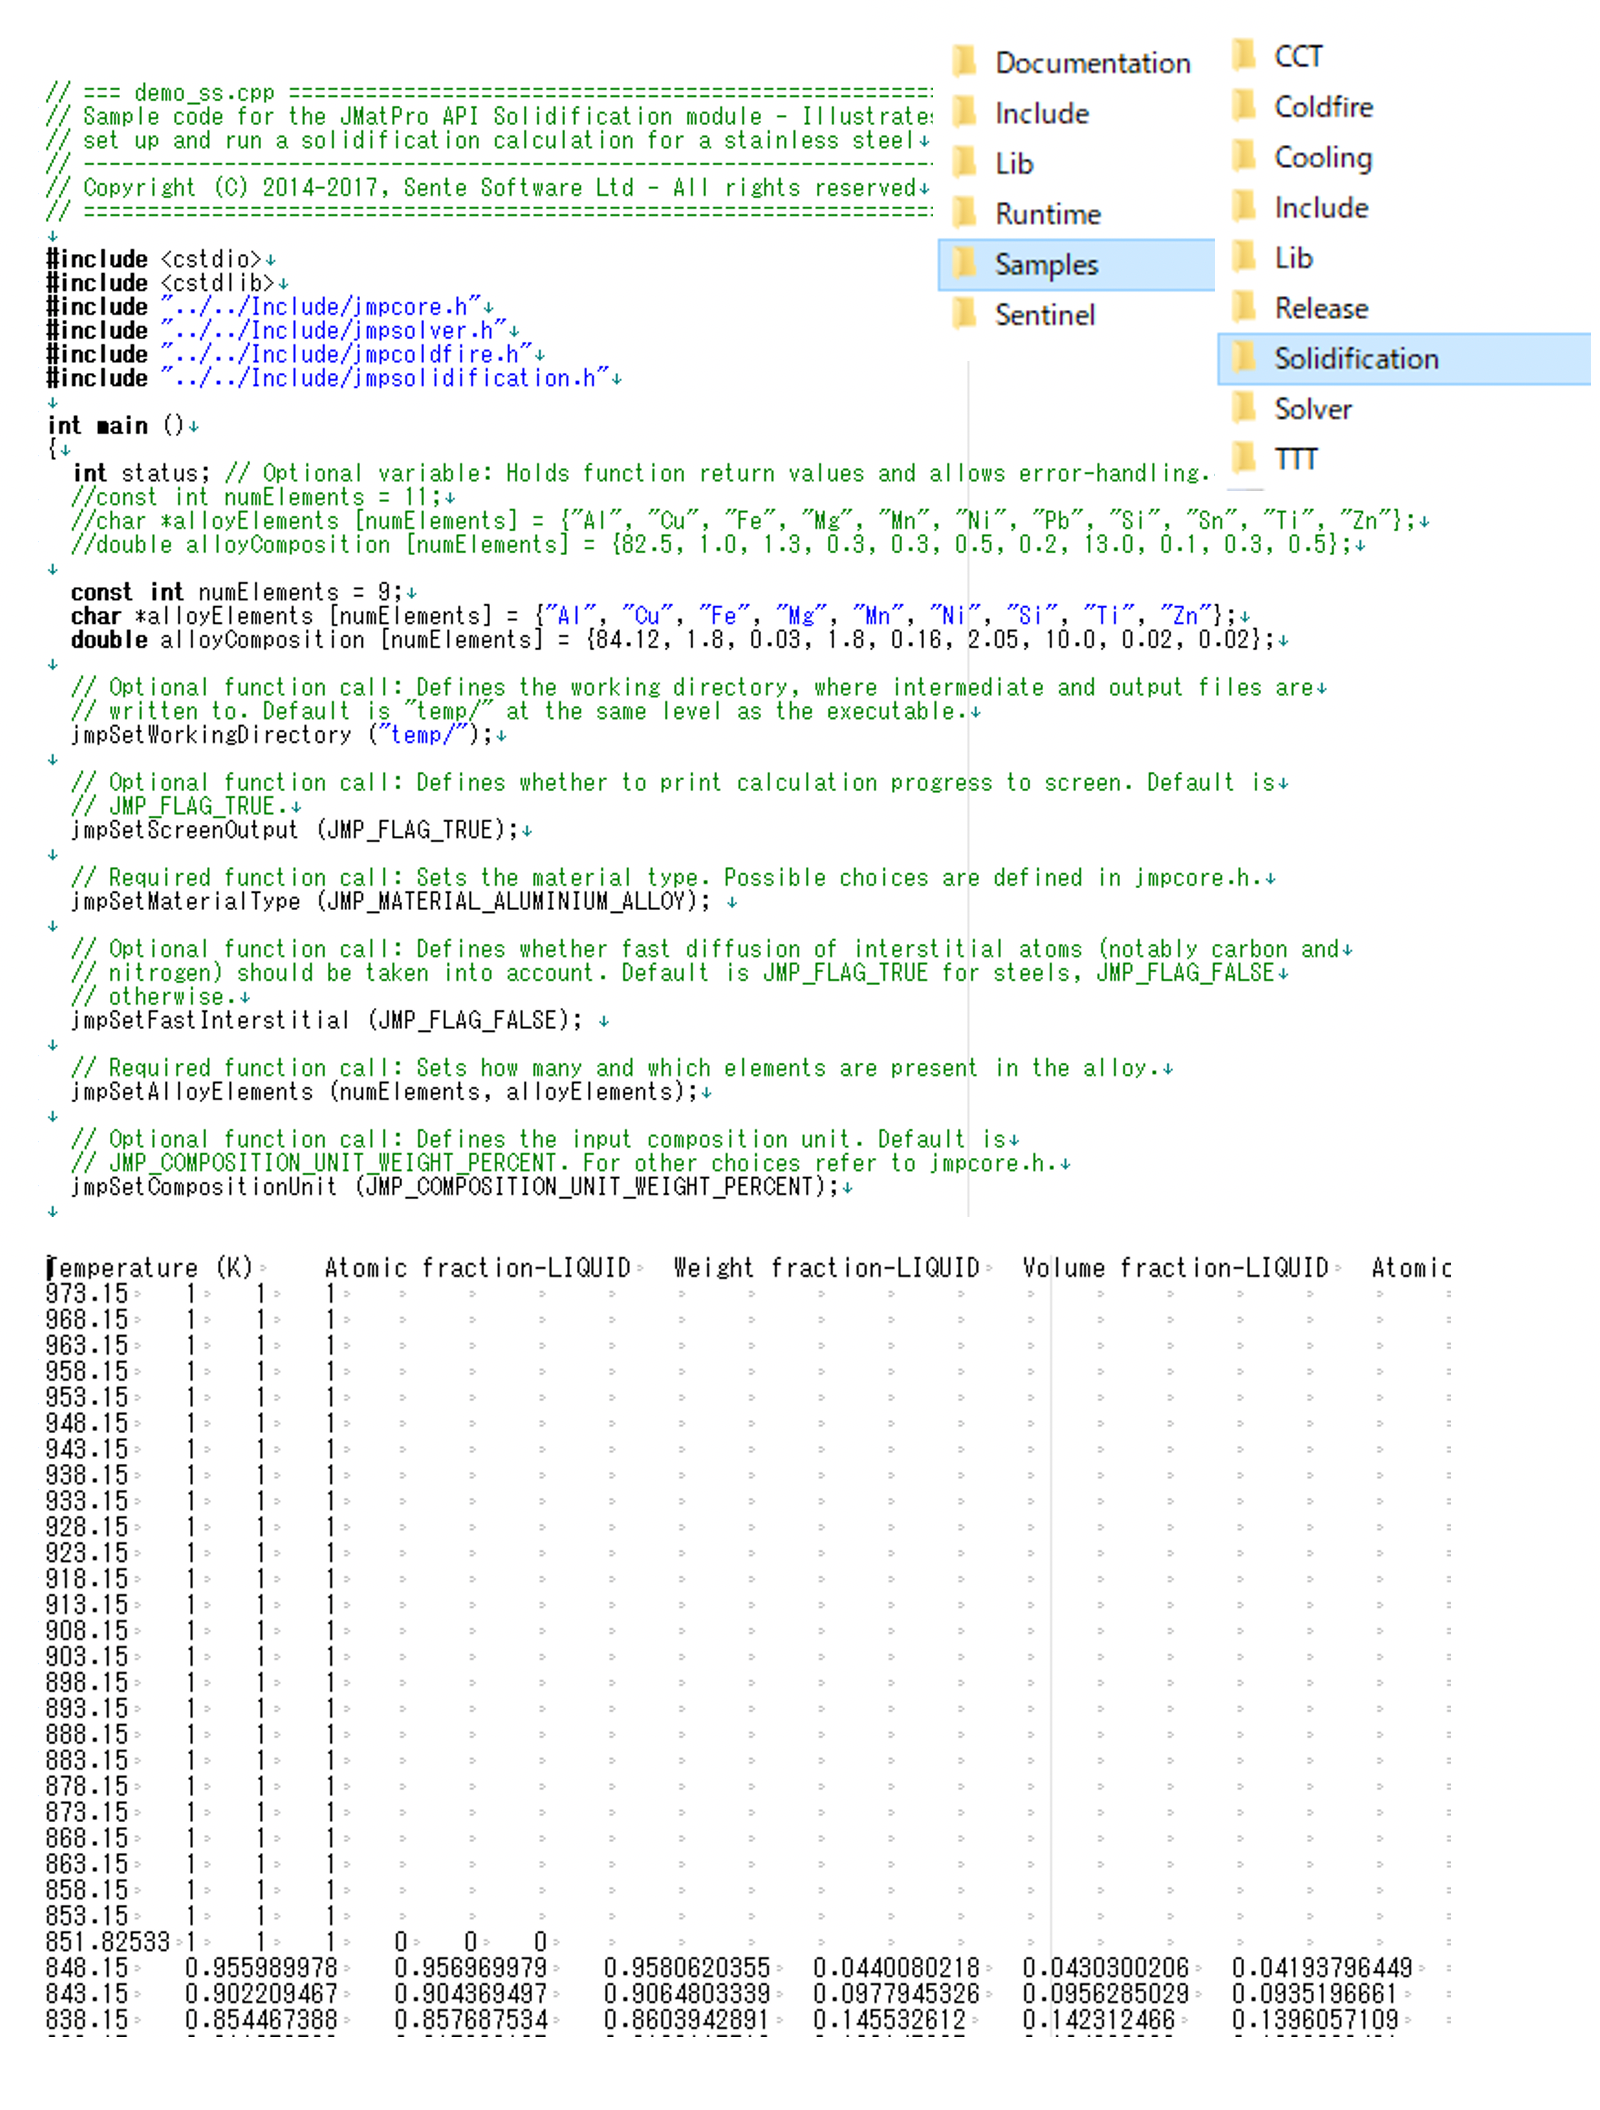
Task: Click the Documentation folder icon
Action: point(965,62)
